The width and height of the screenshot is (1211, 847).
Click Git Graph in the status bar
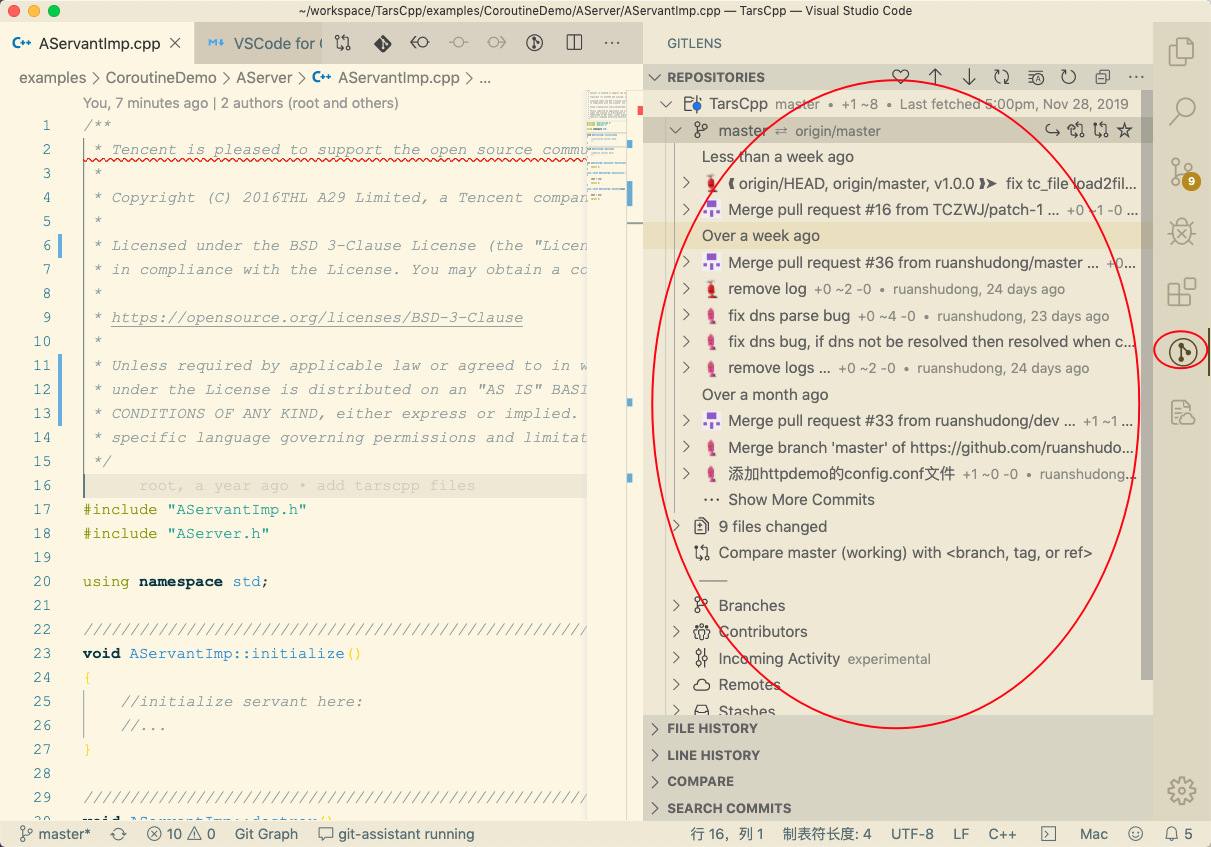click(x=266, y=834)
